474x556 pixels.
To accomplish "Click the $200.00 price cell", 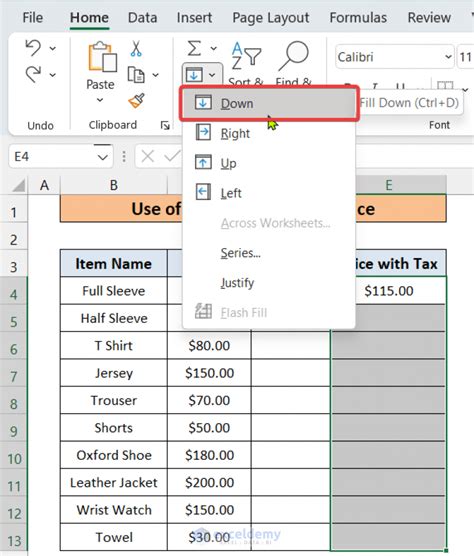I will [x=209, y=482].
